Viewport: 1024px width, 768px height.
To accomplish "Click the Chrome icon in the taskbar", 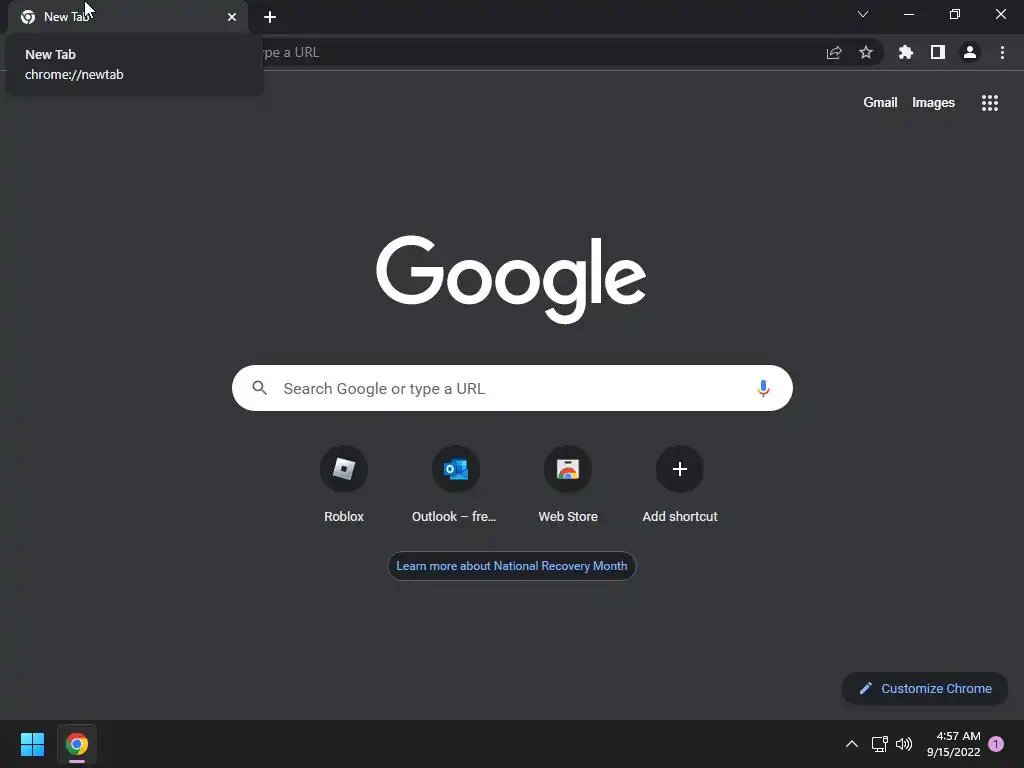I will tap(77, 744).
